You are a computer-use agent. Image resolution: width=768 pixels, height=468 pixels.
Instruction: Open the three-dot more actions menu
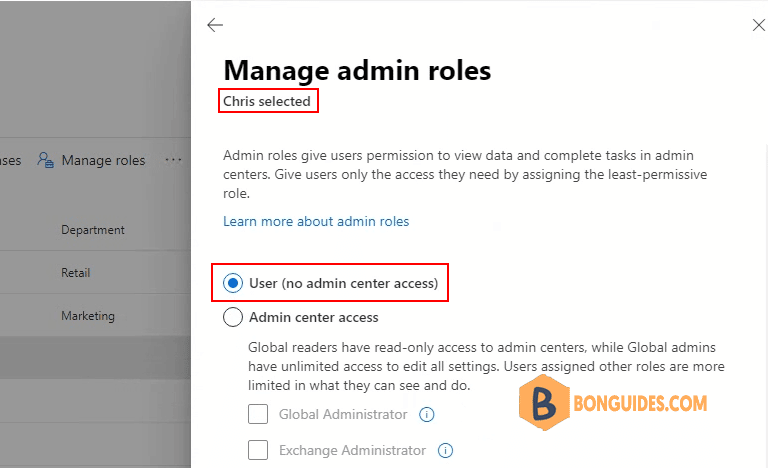coord(173,160)
